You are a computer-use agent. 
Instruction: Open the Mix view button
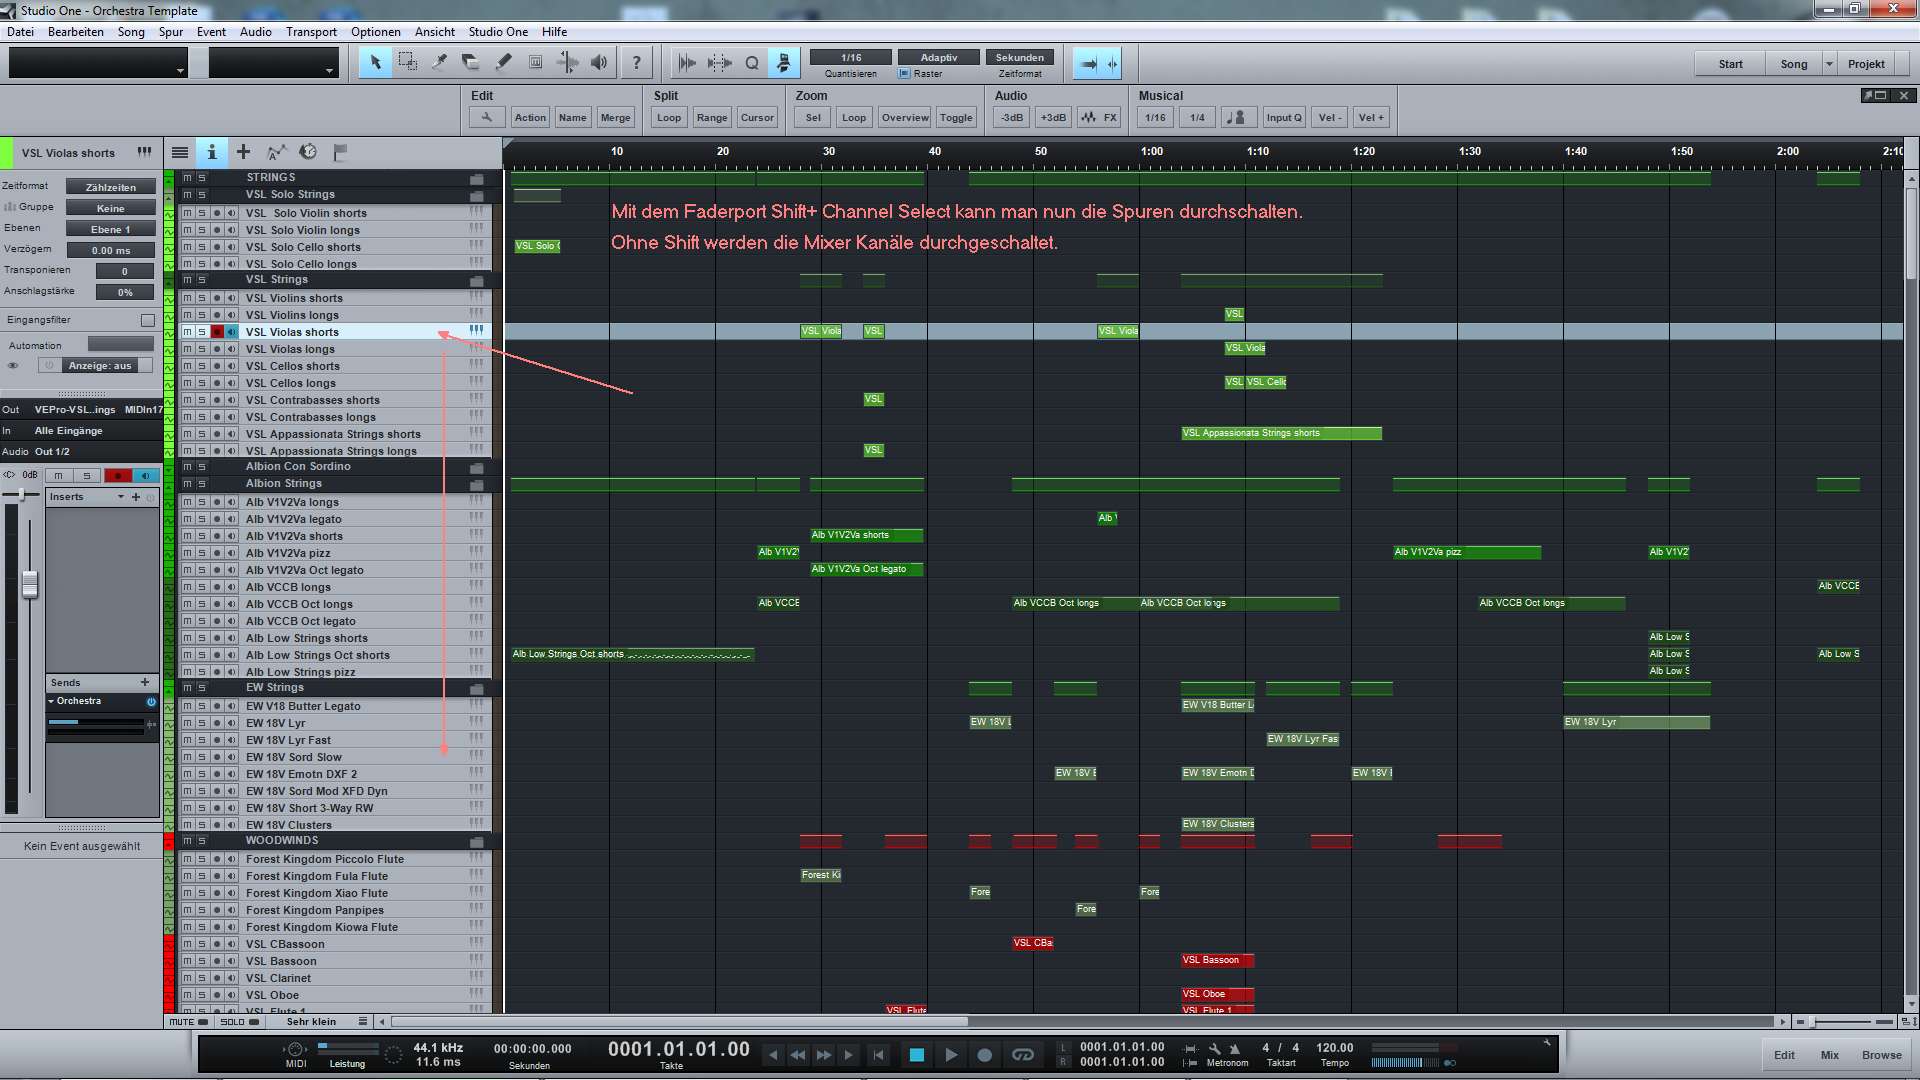point(1829,1055)
